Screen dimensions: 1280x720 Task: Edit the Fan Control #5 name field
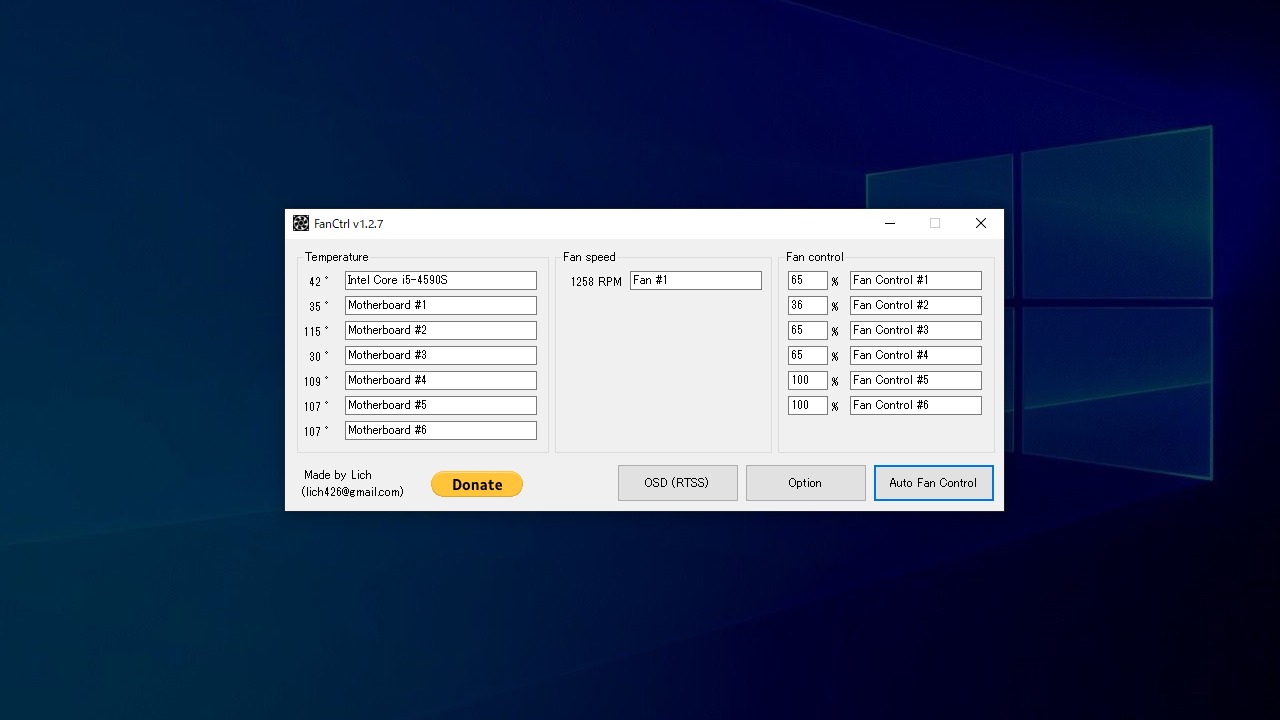pos(916,381)
